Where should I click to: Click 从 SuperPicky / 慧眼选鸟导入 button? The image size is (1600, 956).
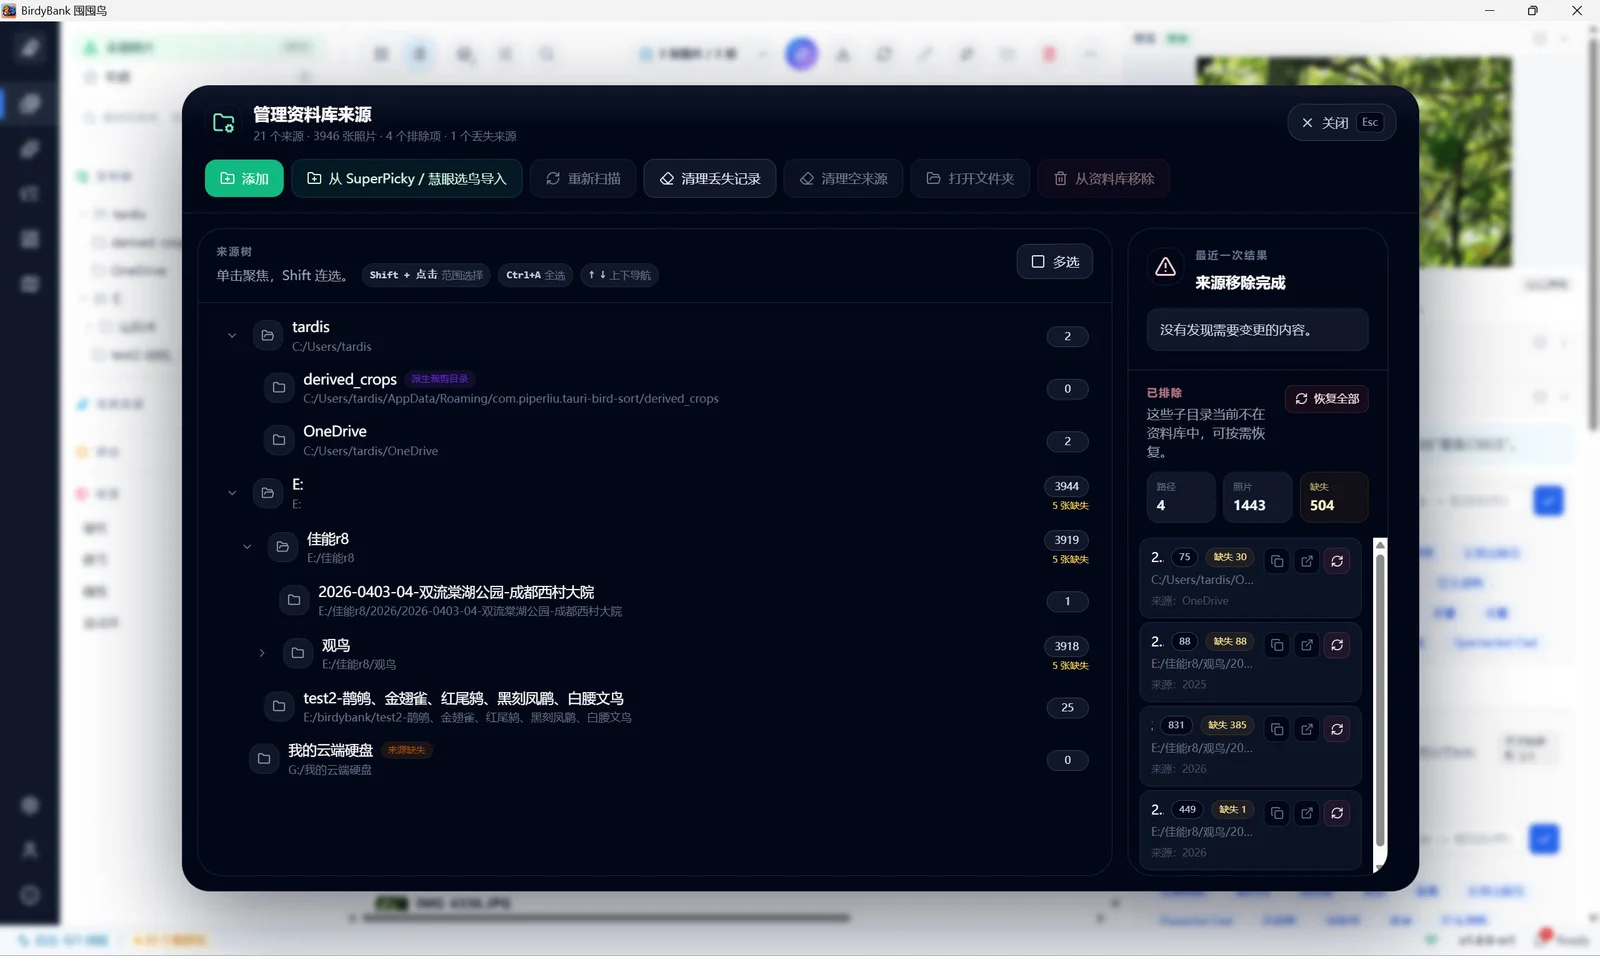[407, 178]
